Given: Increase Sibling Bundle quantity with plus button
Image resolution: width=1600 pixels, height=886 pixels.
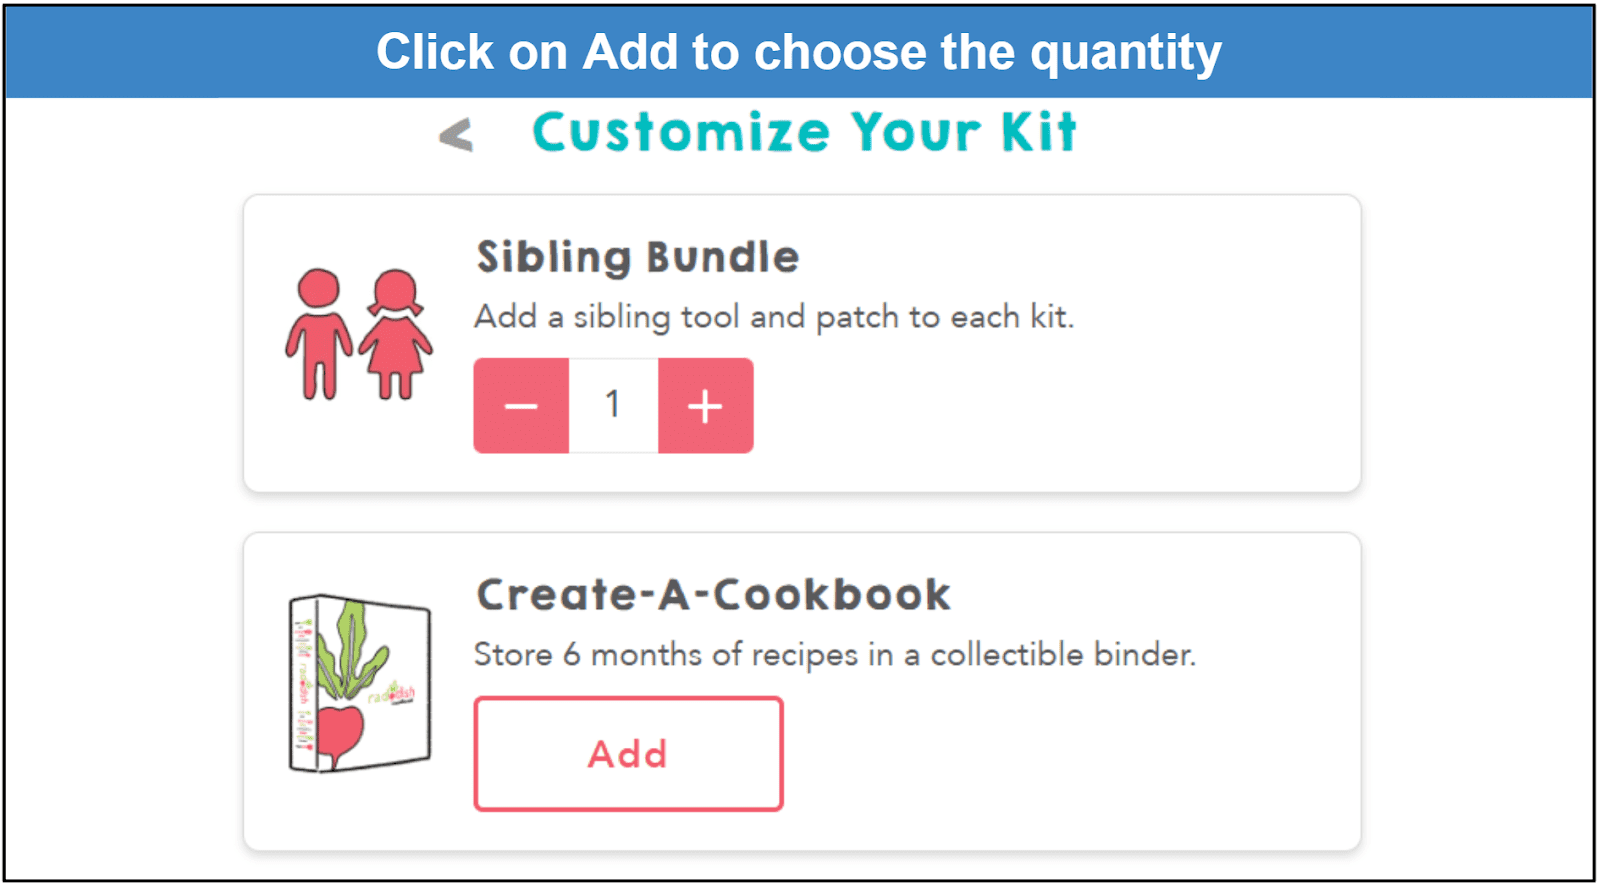Looking at the screenshot, I should (x=706, y=405).
